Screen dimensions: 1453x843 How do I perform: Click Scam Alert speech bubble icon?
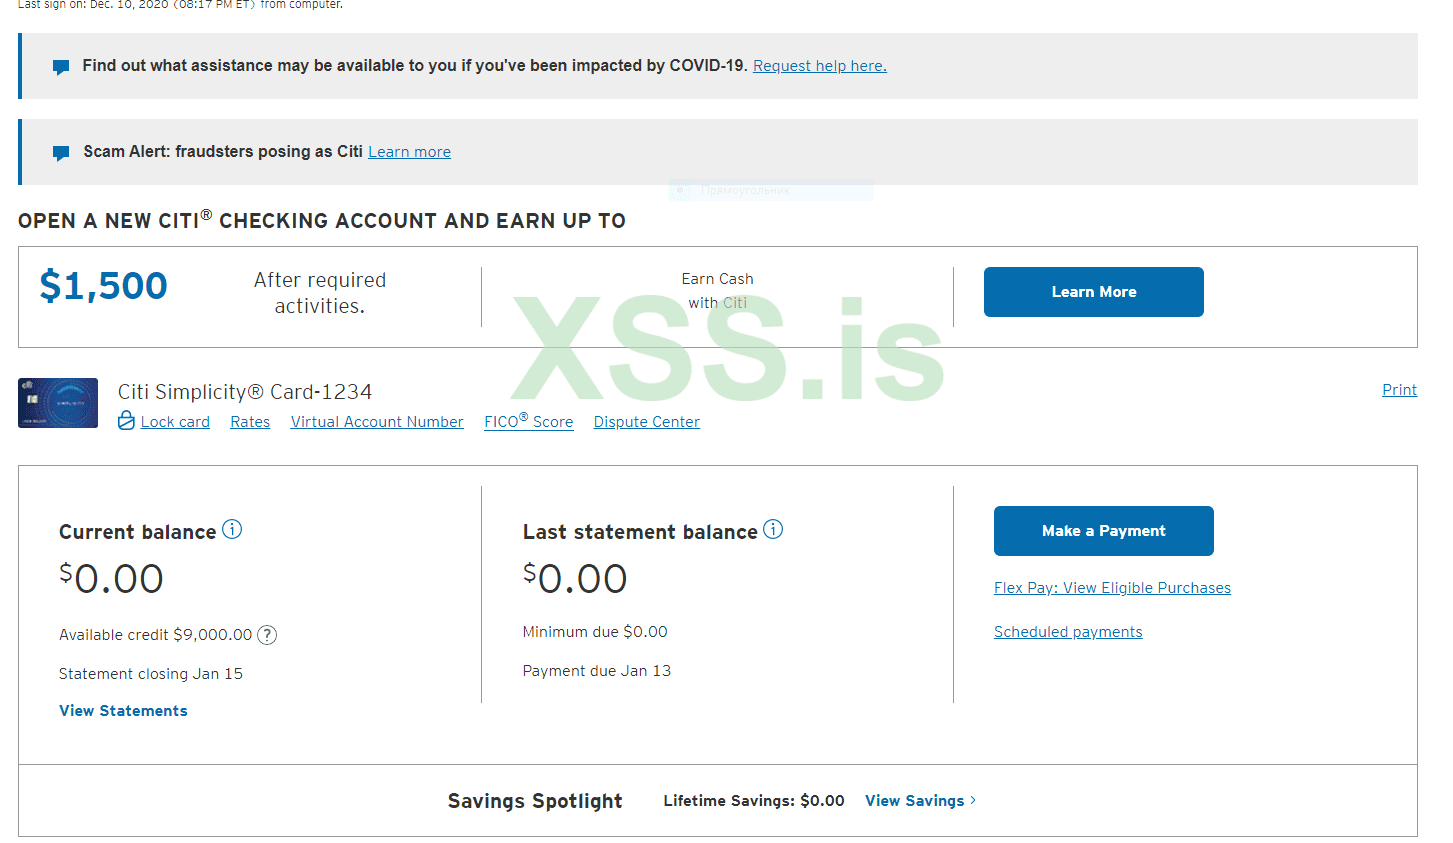coord(61,153)
